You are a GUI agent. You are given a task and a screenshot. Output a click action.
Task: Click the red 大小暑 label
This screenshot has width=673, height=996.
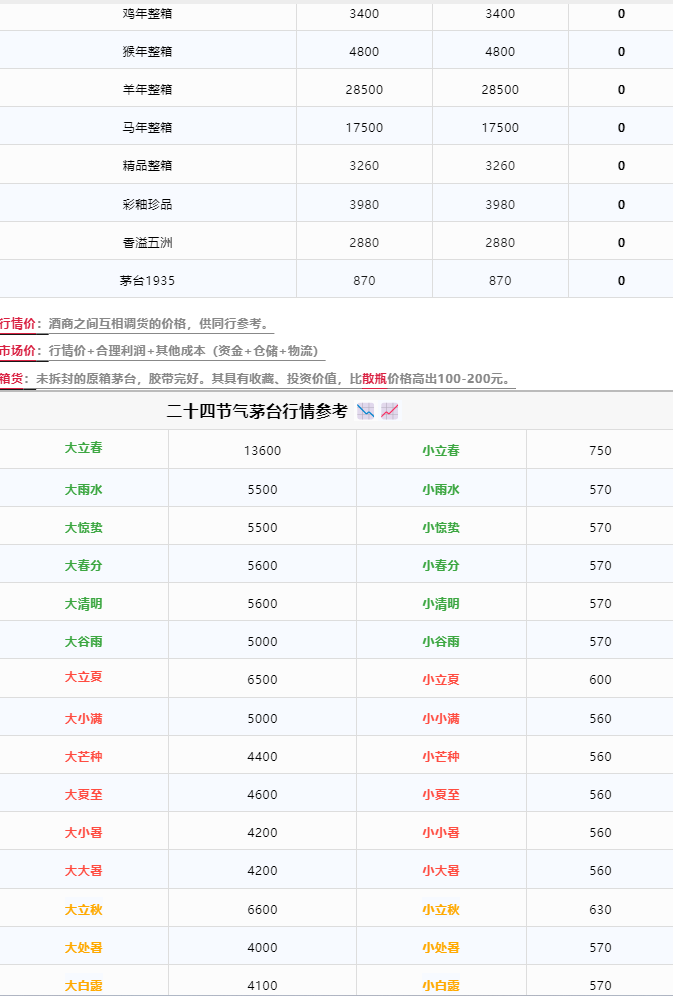tap(83, 833)
